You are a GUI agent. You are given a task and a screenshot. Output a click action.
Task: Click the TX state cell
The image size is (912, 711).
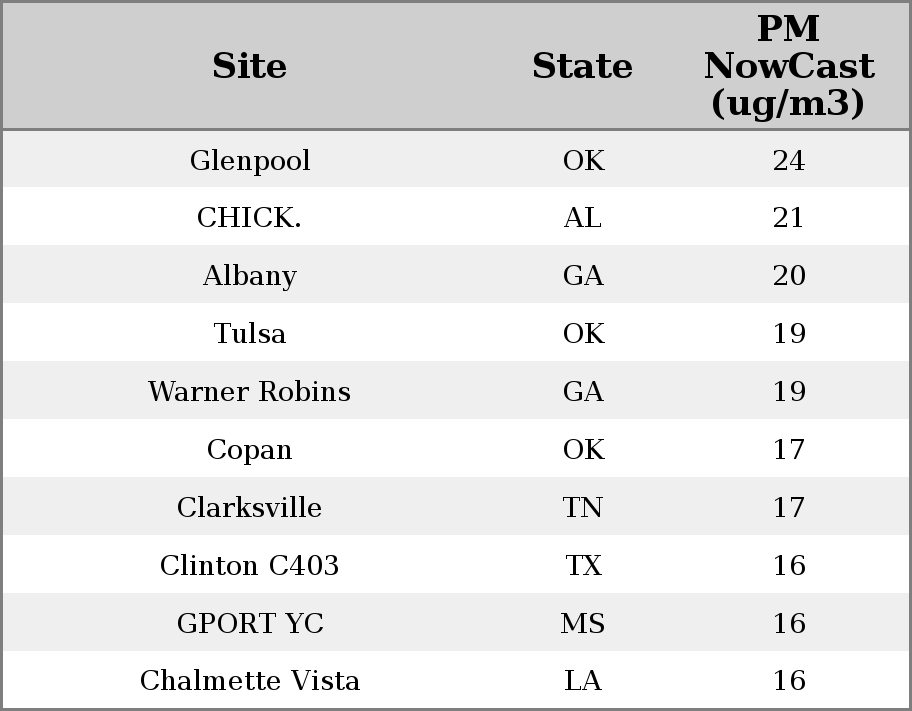[x=582, y=566]
